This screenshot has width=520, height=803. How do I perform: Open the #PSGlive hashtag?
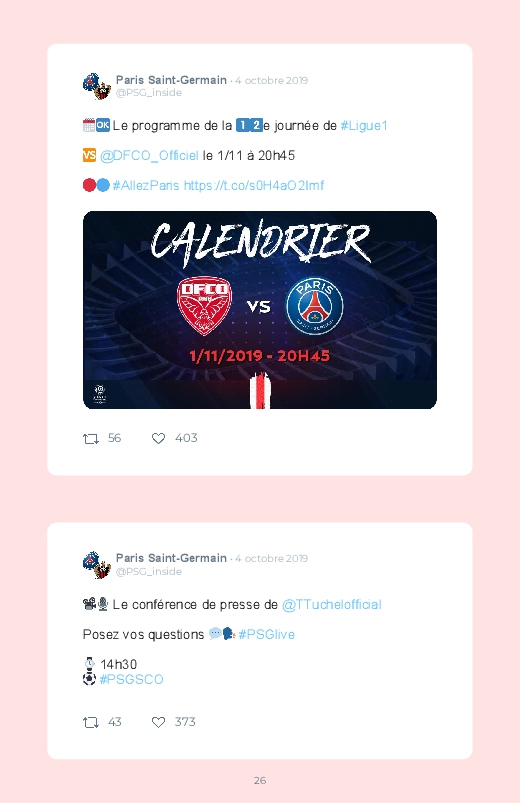coord(266,635)
